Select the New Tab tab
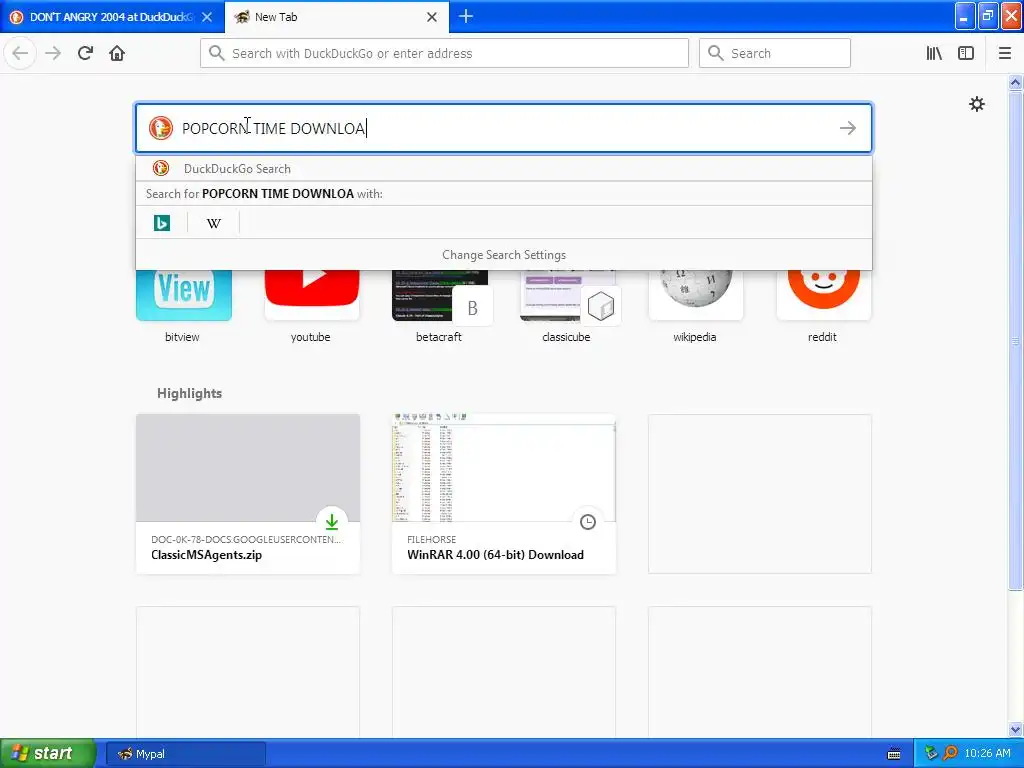This screenshot has height=768, width=1024. tap(337, 17)
